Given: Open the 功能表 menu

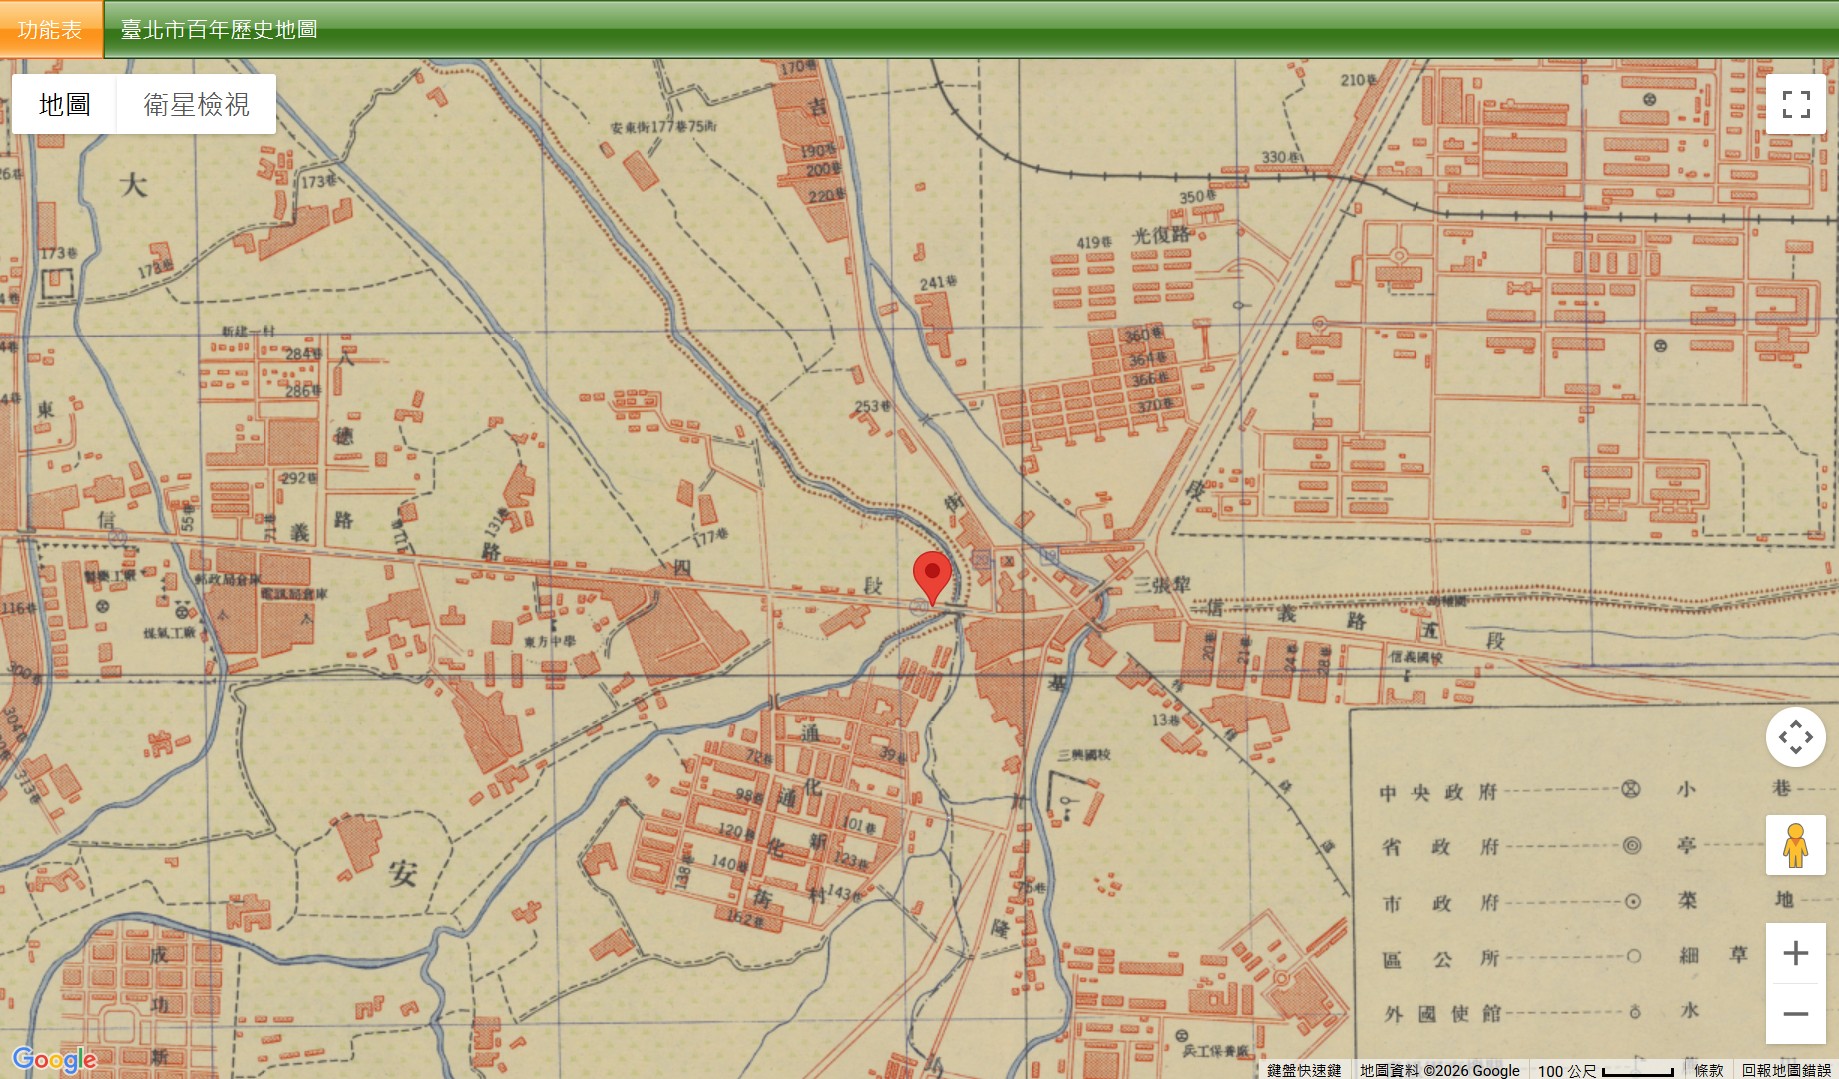Looking at the screenshot, I should point(50,30).
